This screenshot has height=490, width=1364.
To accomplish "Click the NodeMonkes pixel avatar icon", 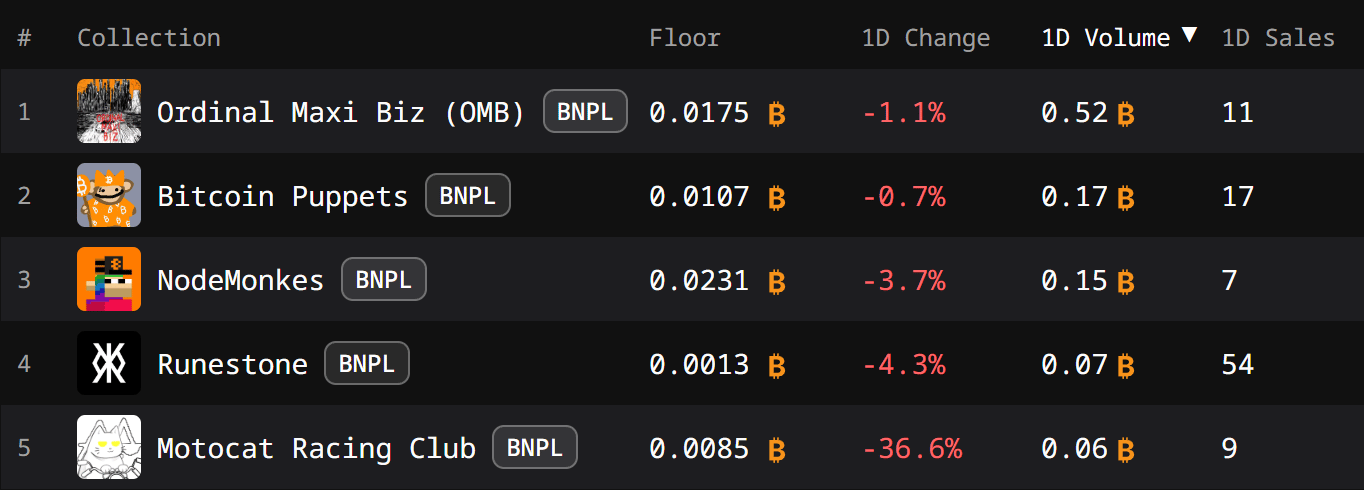I will coord(109,279).
